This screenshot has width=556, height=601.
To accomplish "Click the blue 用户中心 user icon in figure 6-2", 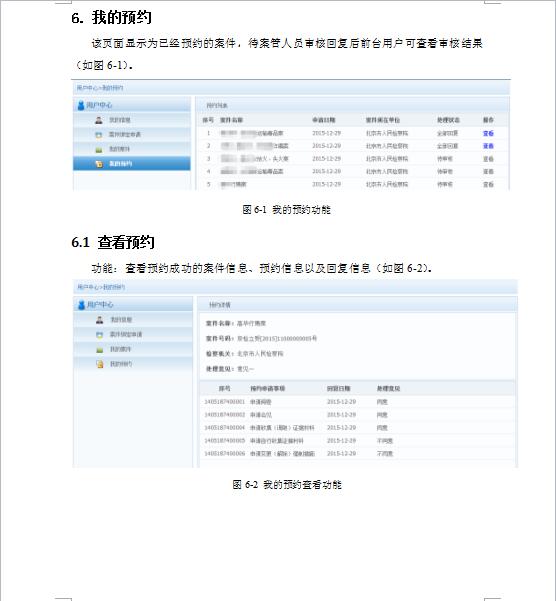I will coord(81,305).
